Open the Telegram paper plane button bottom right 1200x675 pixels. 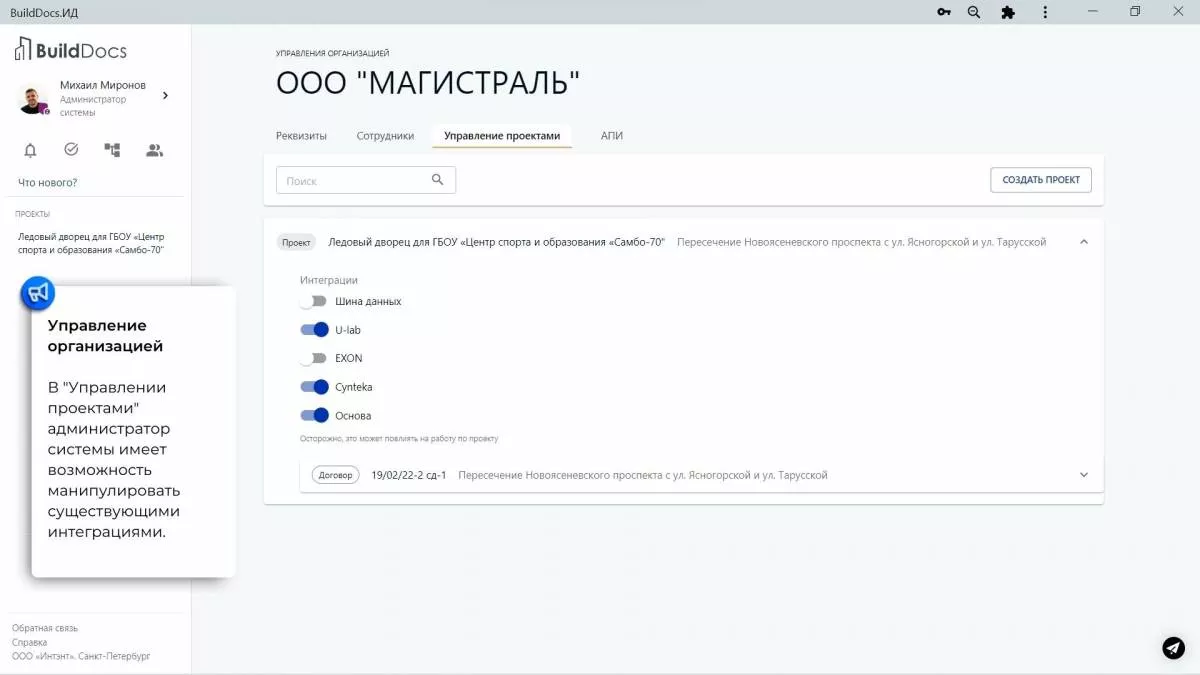coord(1172,648)
